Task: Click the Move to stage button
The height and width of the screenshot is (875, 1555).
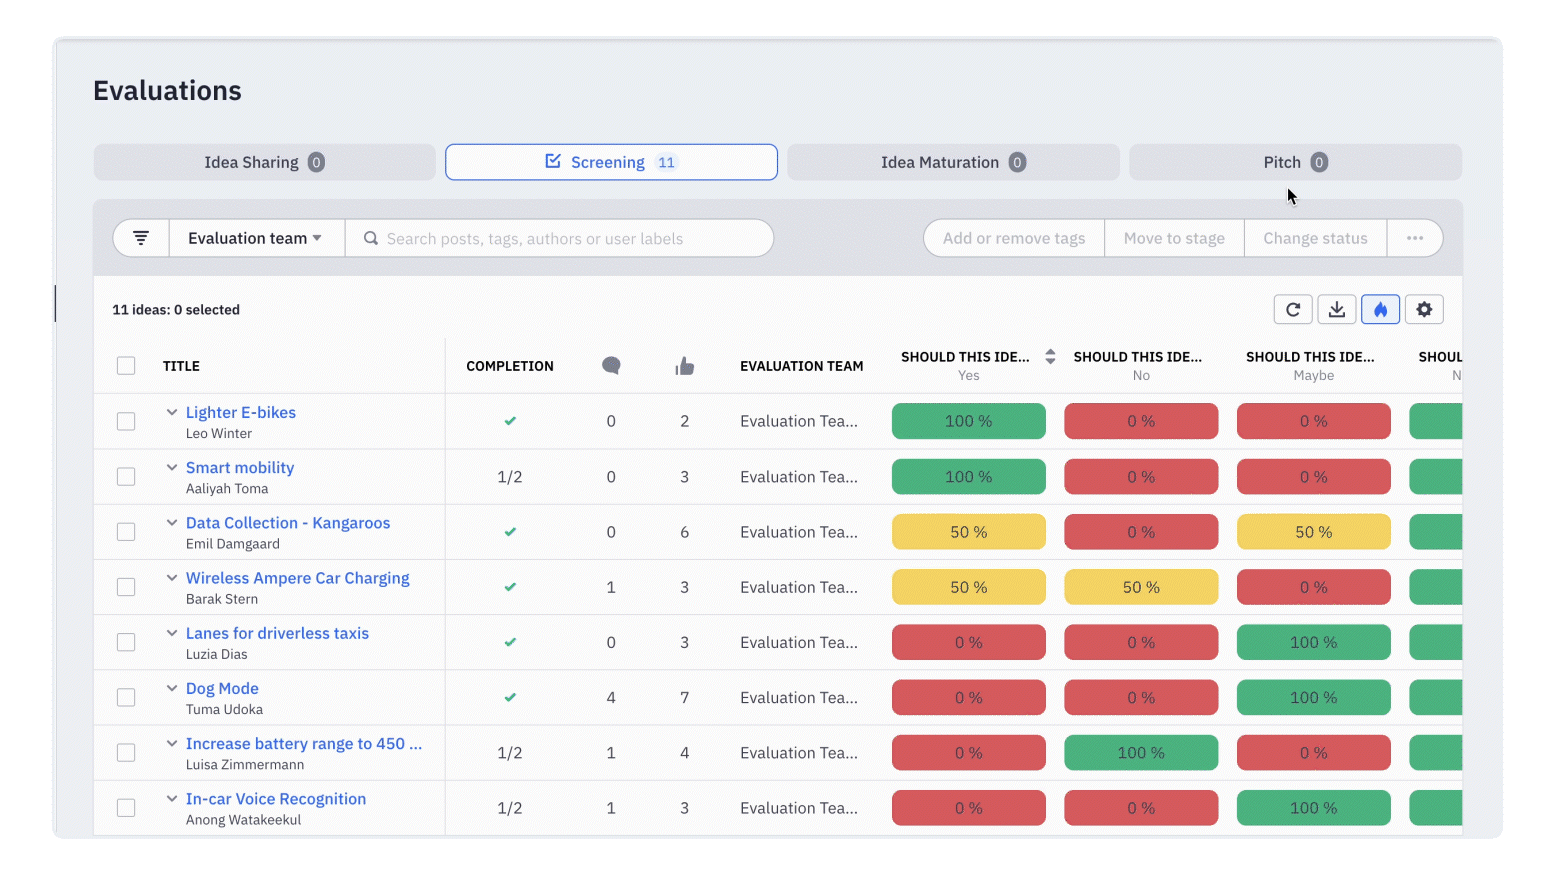Action: (x=1173, y=238)
